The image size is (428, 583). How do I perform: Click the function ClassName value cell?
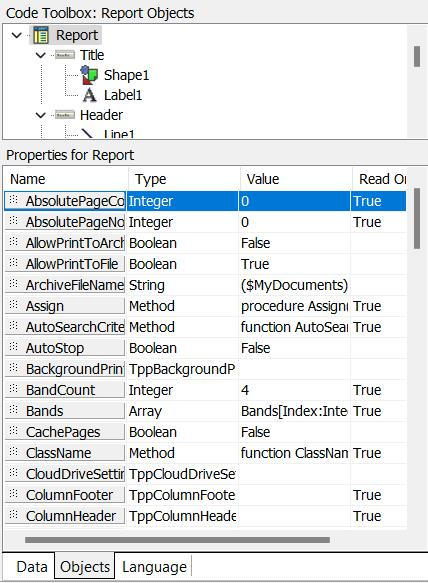(294, 453)
